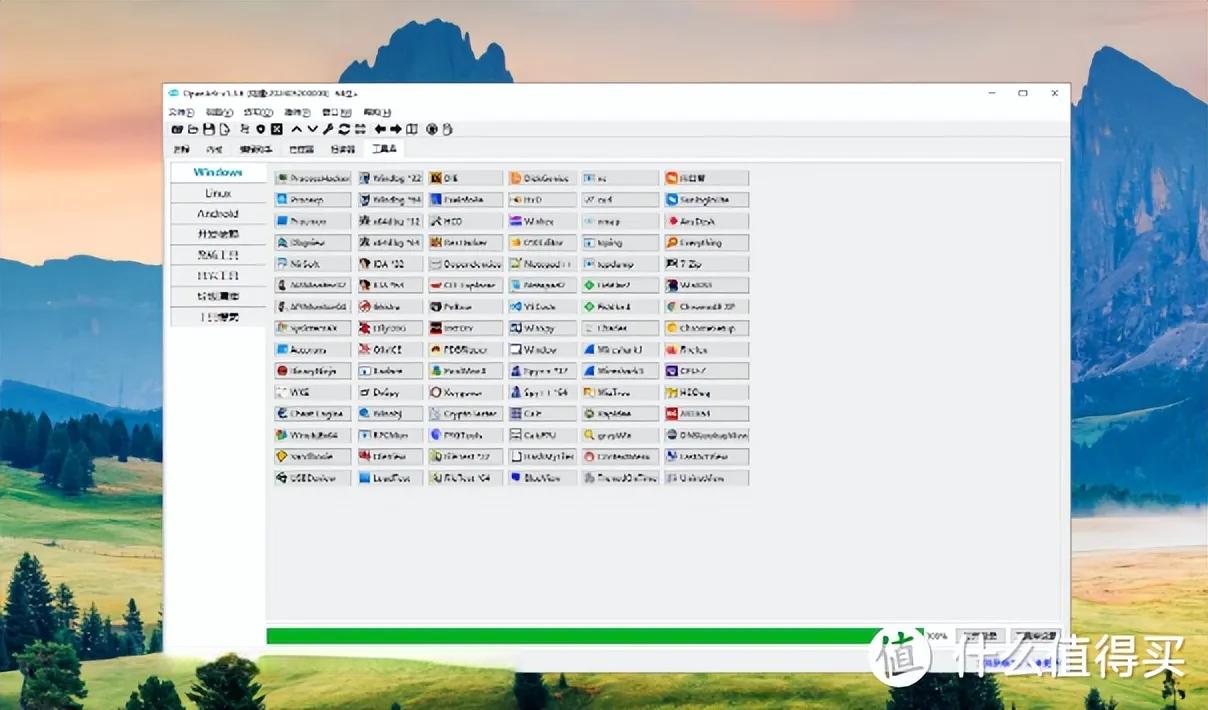
Task: Open the OllyDBG tool
Action: (x=390, y=328)
